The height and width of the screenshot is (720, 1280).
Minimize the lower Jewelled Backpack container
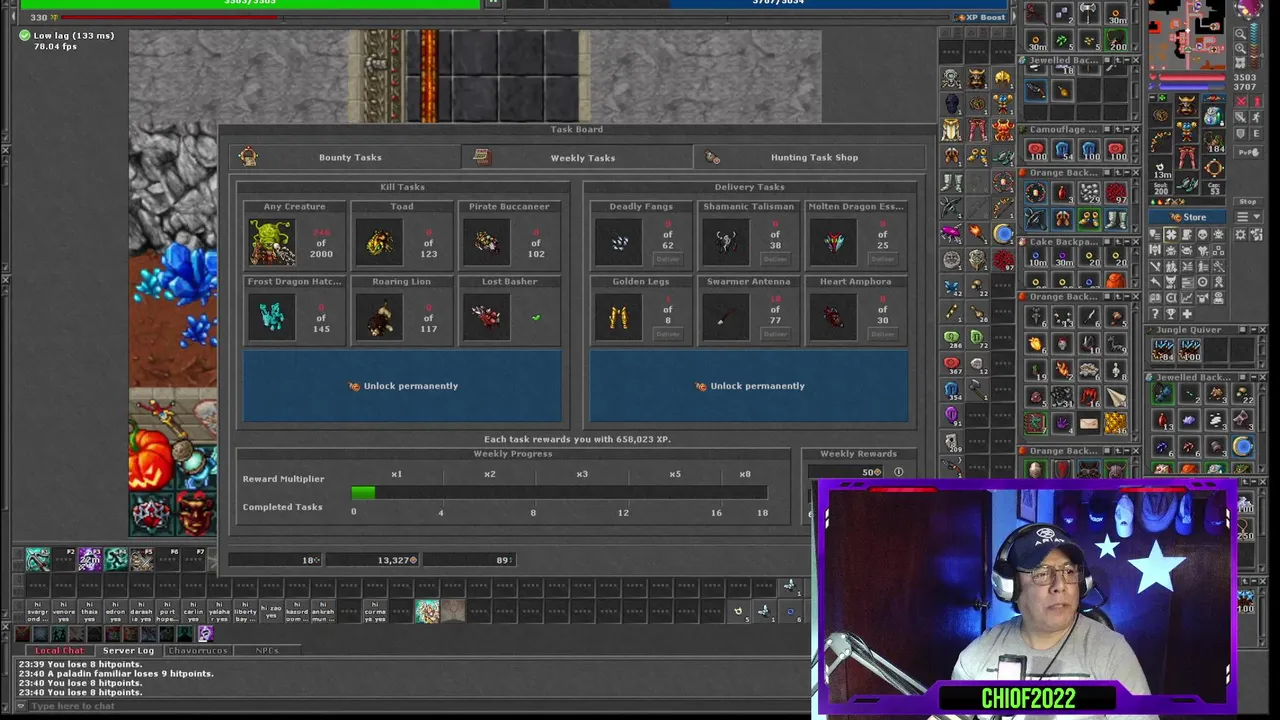(1254, 377)
